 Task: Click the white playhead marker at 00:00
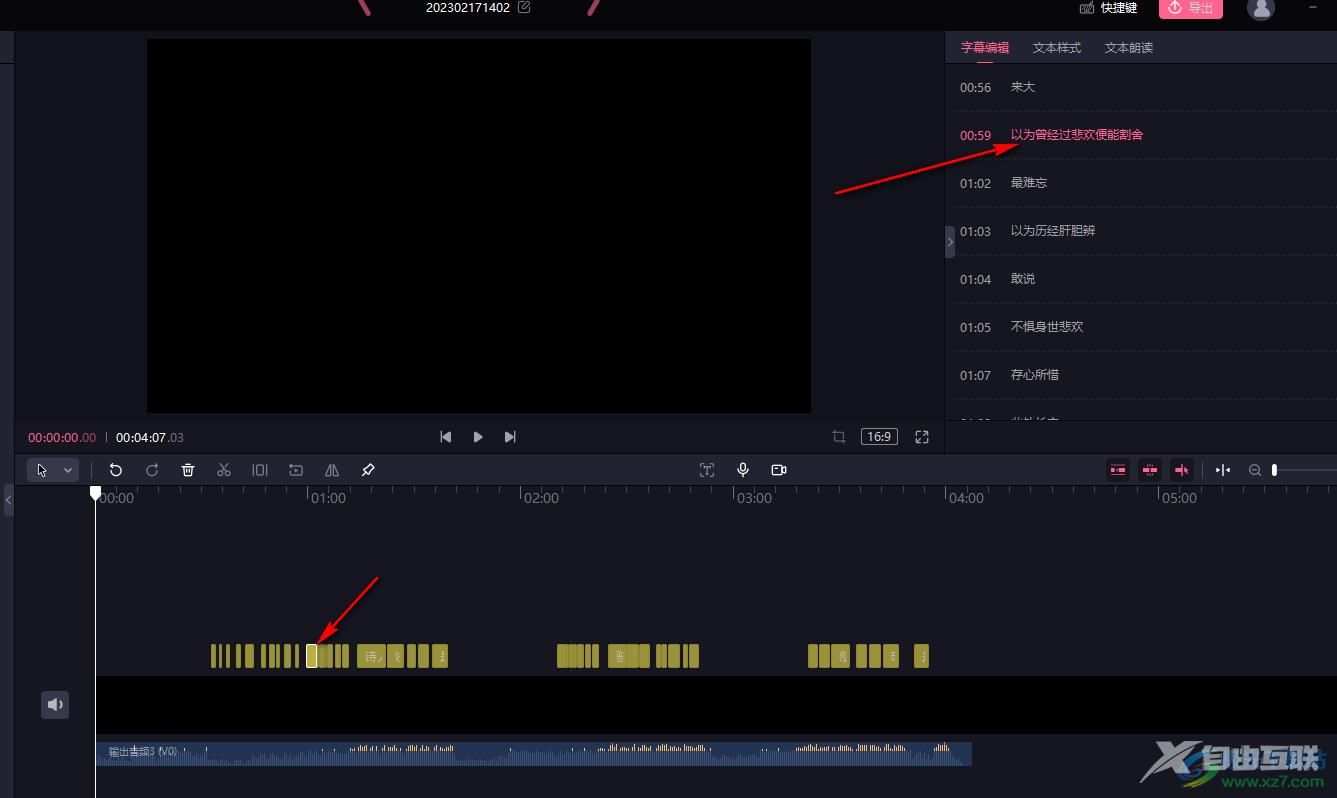tap(95, 493)
